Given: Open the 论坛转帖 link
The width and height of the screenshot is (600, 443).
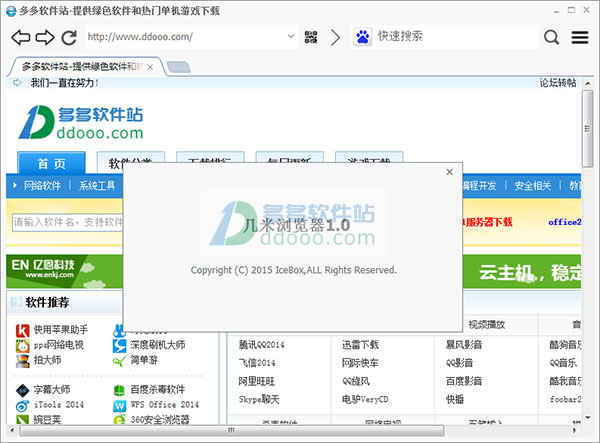Looking at the screenshot, I should click(x=558, y=83).
